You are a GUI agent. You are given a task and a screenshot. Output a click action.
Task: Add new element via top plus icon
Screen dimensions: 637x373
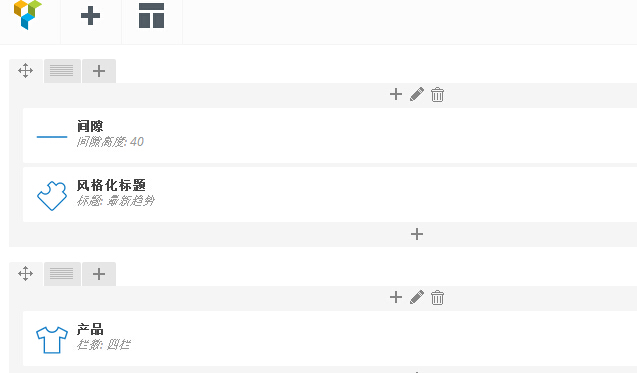(90, 16)
